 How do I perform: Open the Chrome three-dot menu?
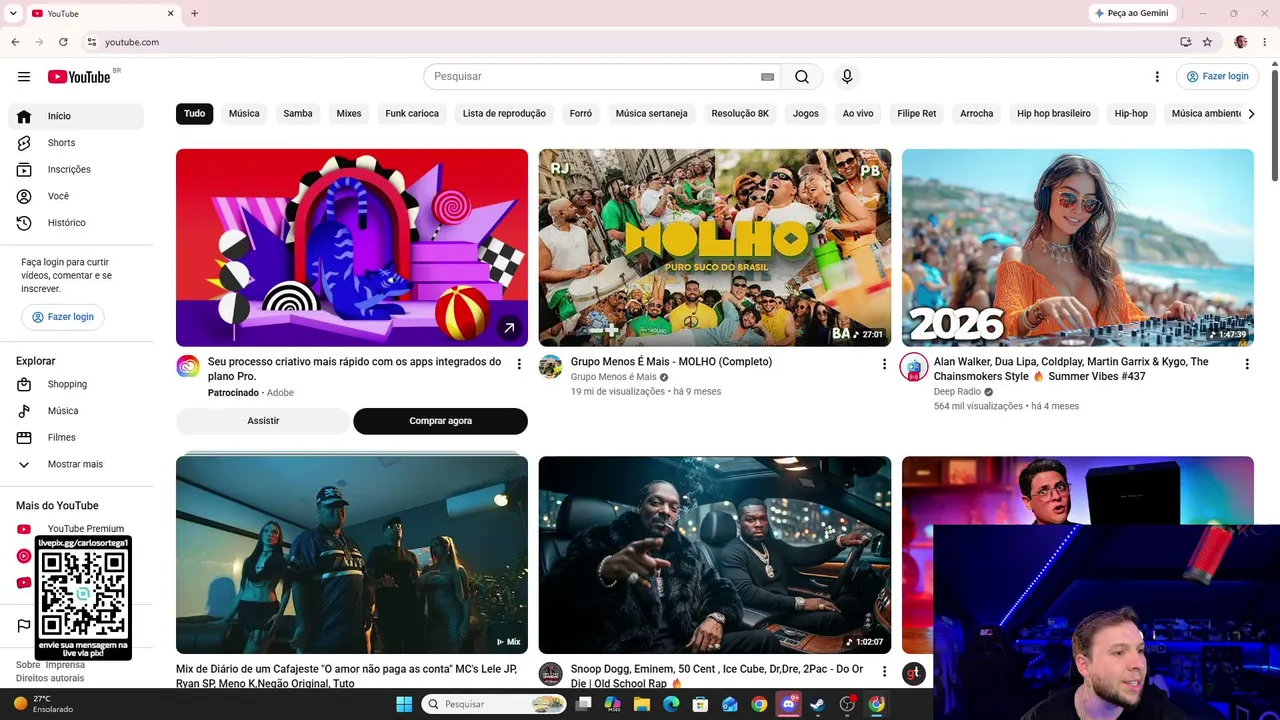(x=1265, y=42)
